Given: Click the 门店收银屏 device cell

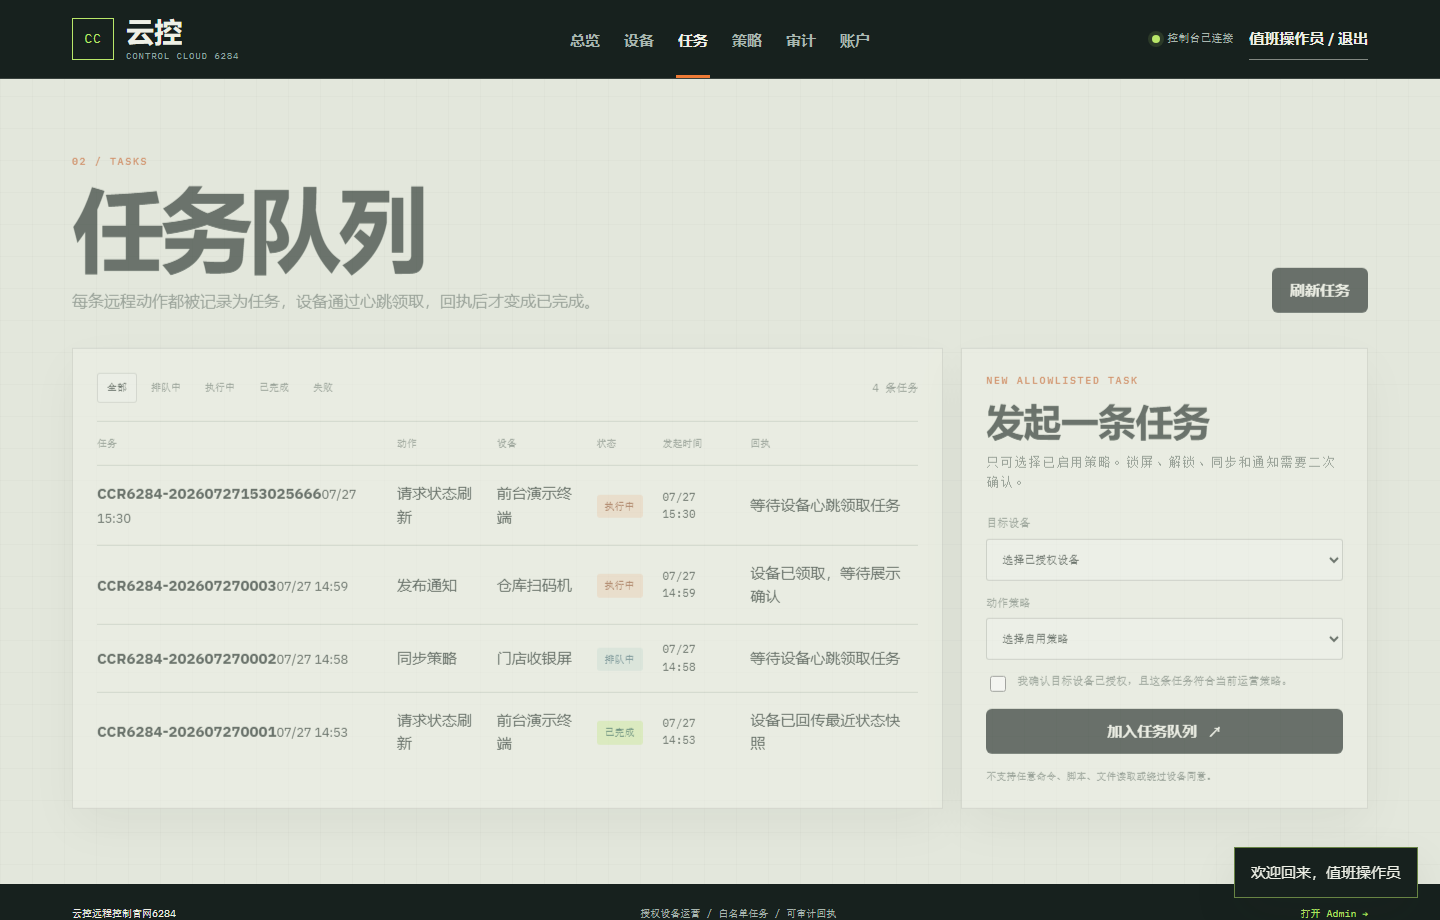Looking at the screenshot, I should point(534,659).
